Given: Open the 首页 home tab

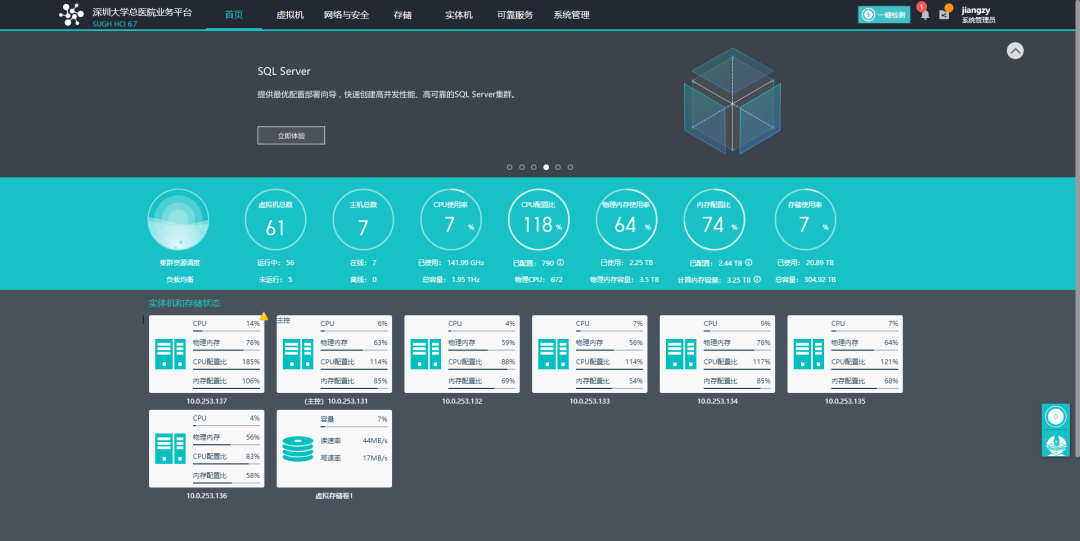Looking at the screenshot, I should pyautogui.click(x=233, y=14).
